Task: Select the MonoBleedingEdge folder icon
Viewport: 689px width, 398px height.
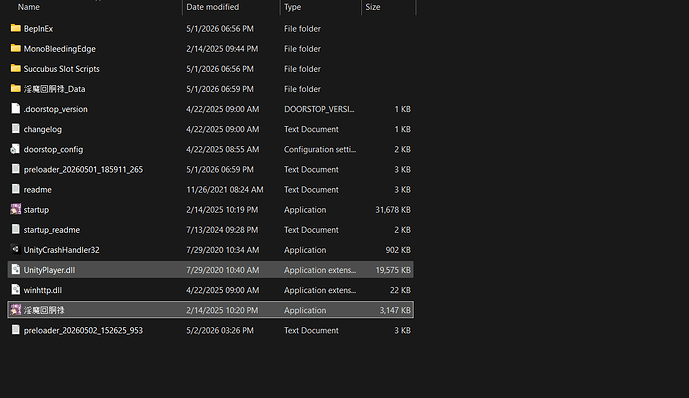Action: (x=15, y=48)
